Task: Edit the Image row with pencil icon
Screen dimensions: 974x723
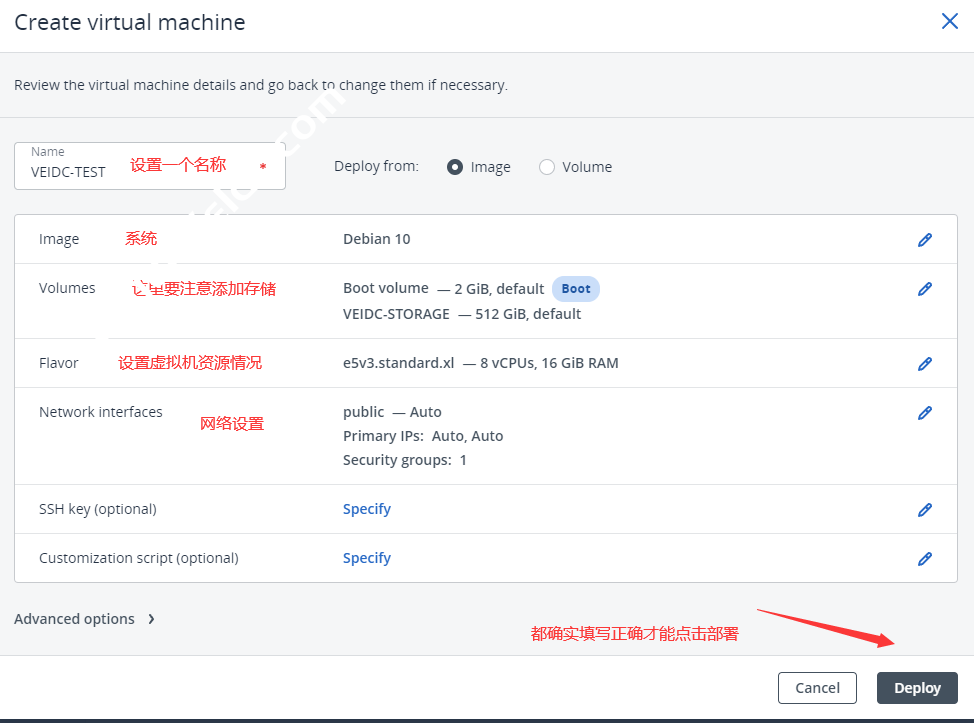Action: click(x=925, y=240)
